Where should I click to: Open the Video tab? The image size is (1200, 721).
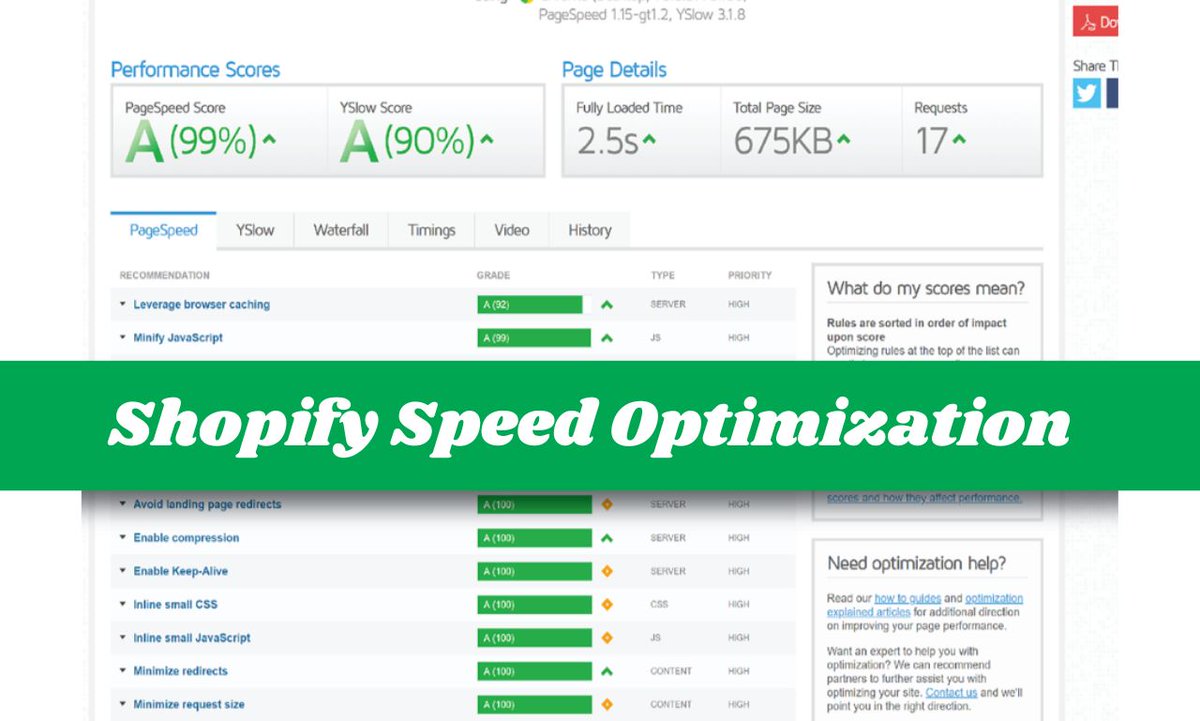tap(512, 230)
